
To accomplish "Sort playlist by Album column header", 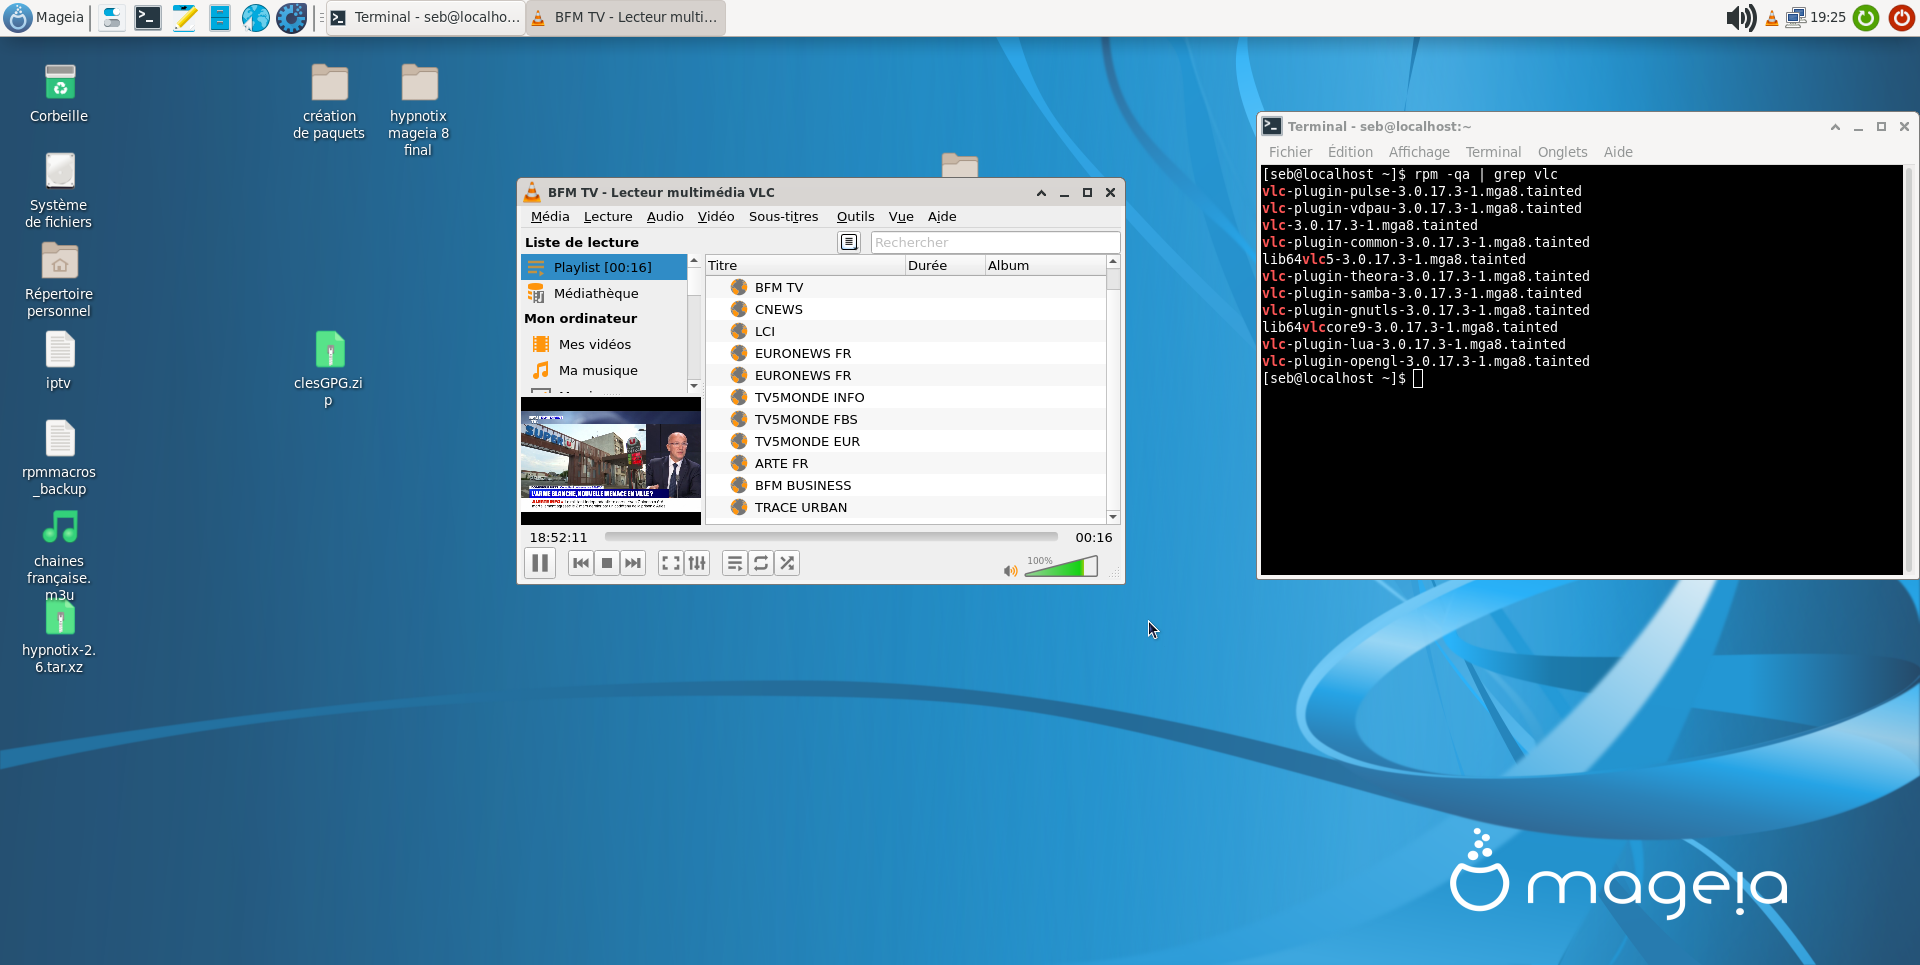I will [1045, 265].
